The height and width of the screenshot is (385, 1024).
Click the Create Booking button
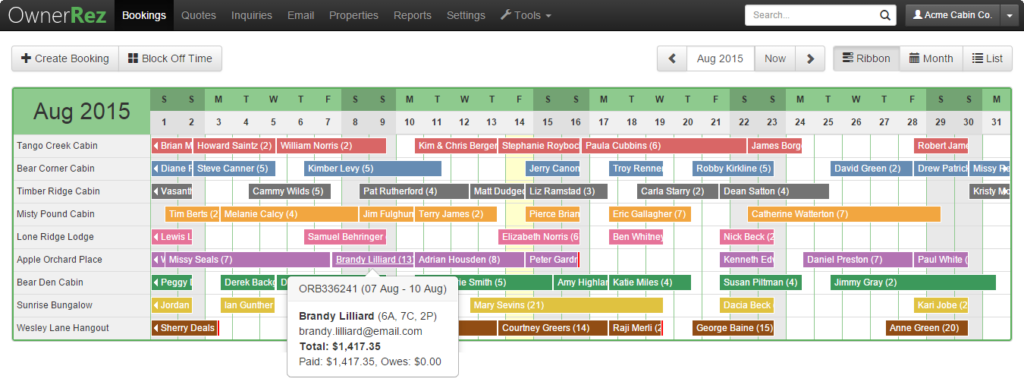65,59
